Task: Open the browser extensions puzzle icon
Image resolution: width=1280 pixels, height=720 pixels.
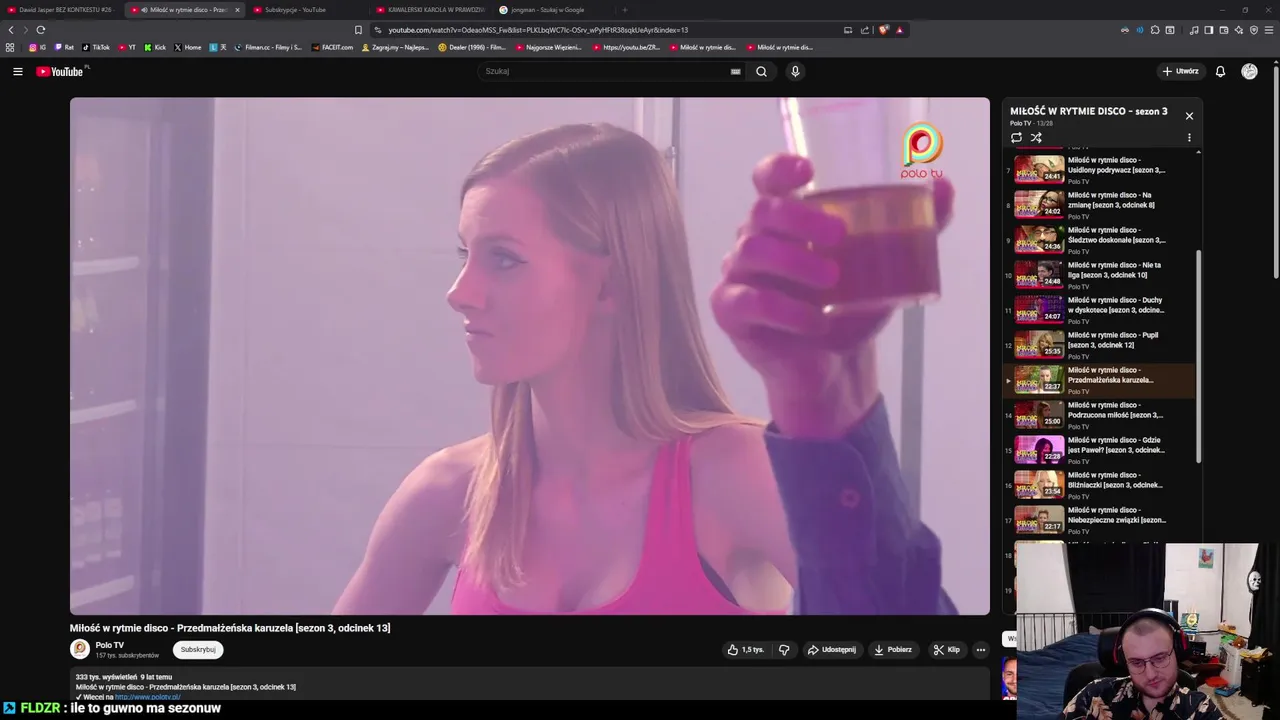Action: click(1155, 30)
